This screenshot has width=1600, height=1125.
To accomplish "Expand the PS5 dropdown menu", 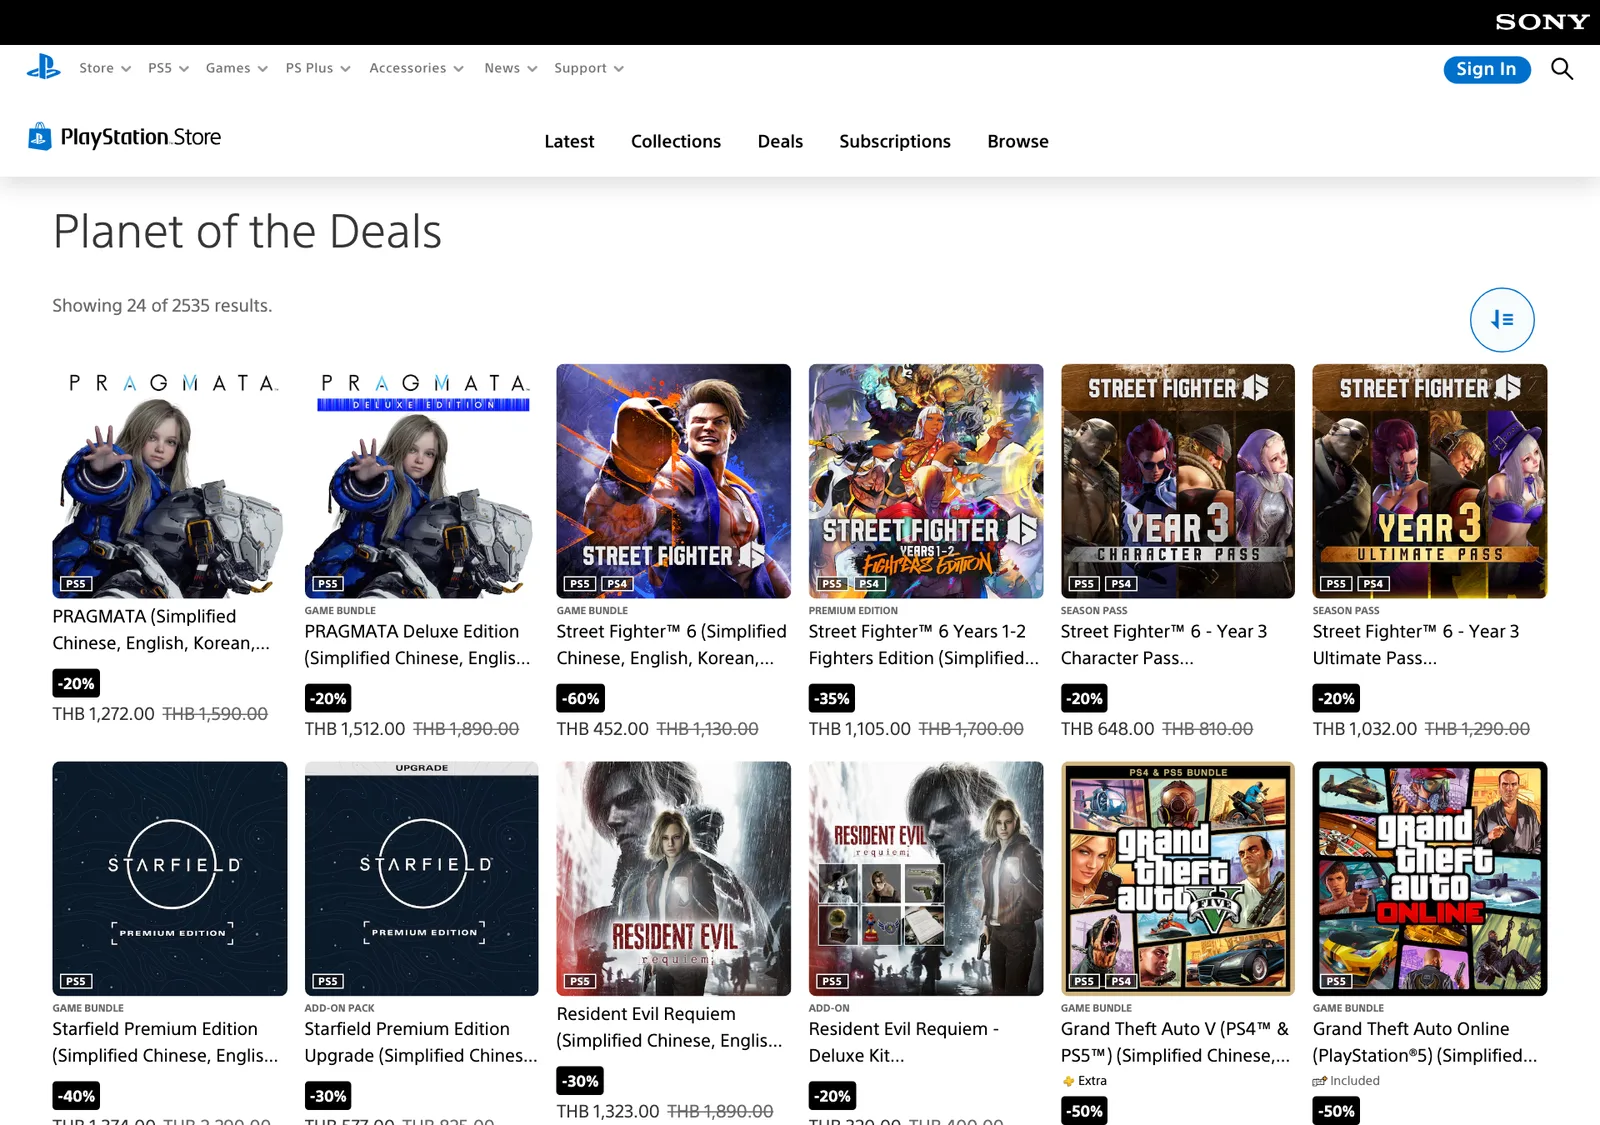I will click(168, 68).
